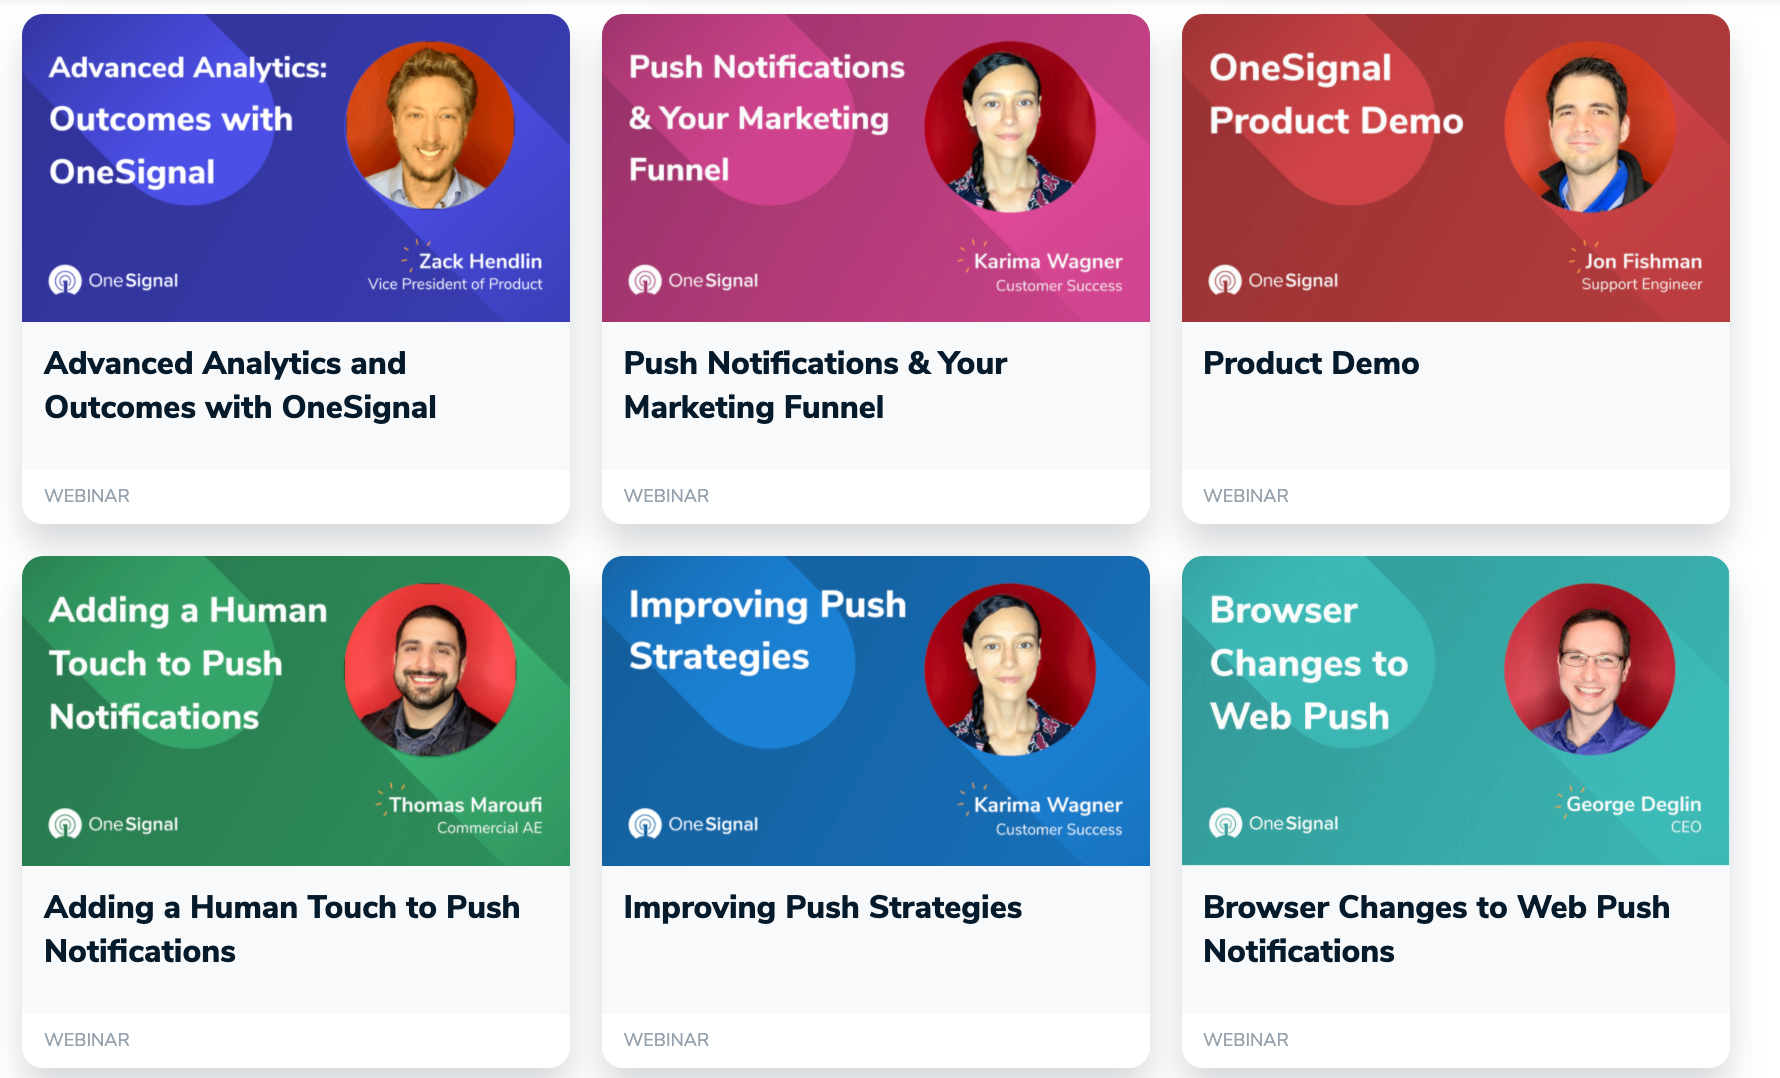
Task: Click OneSignal logo on Adding a Human Touch thumbnail
Action: [113, 824]
